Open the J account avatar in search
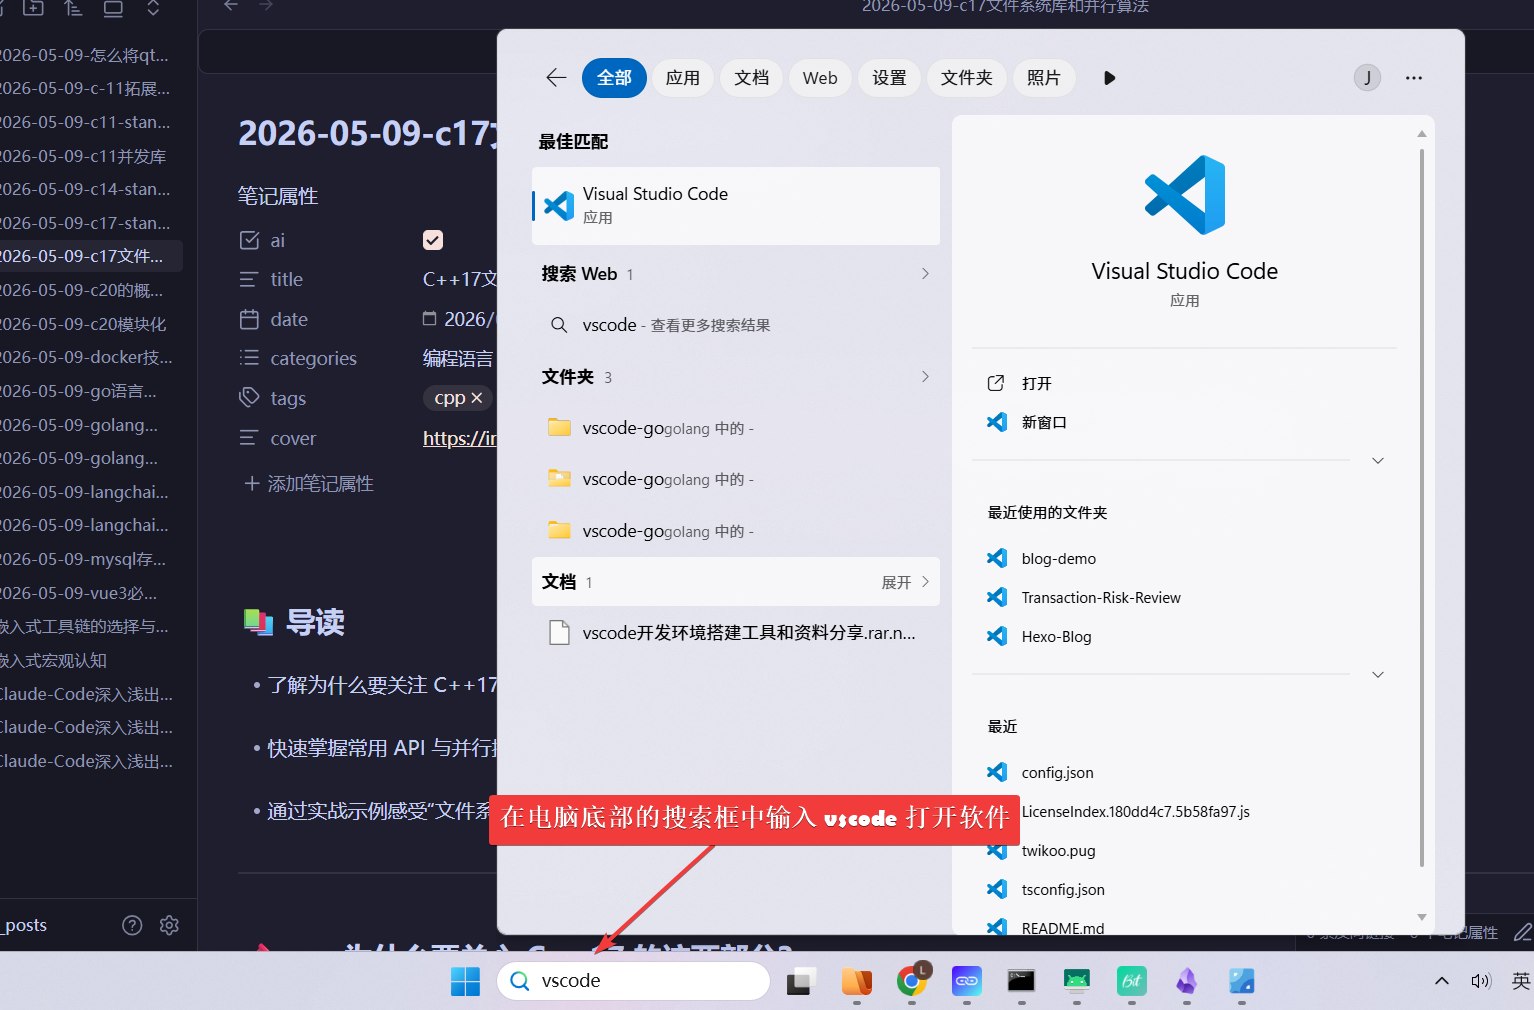 click(1367, 78)
